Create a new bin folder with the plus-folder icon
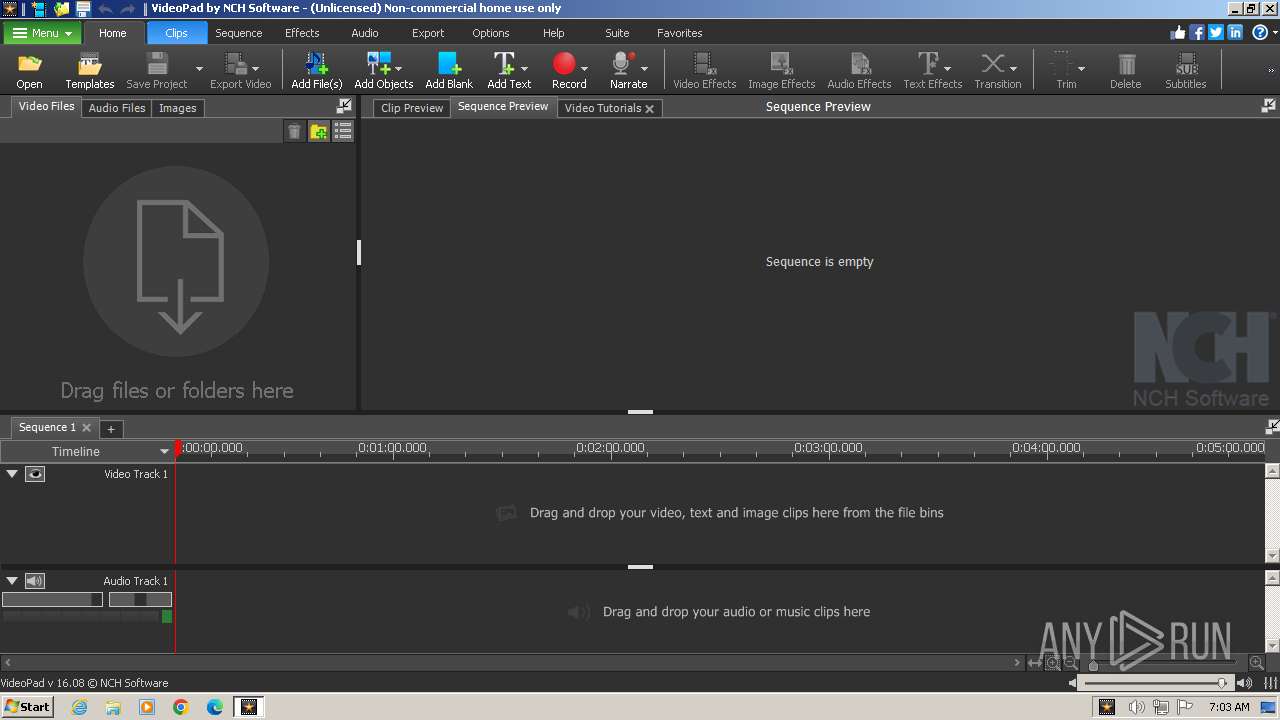 coord(318,131)
